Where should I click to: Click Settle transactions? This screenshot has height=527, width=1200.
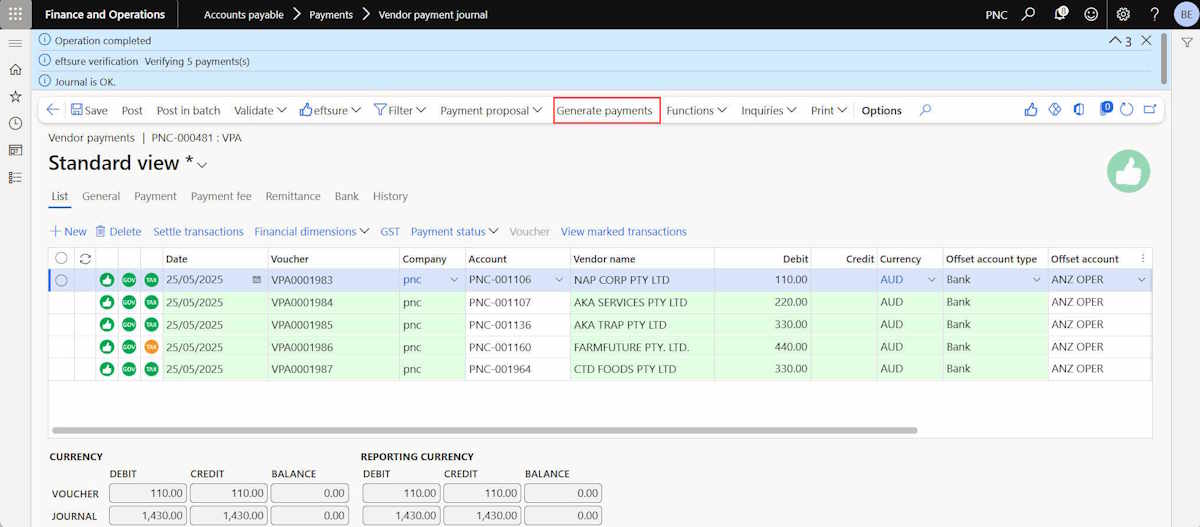pos(198,231)
